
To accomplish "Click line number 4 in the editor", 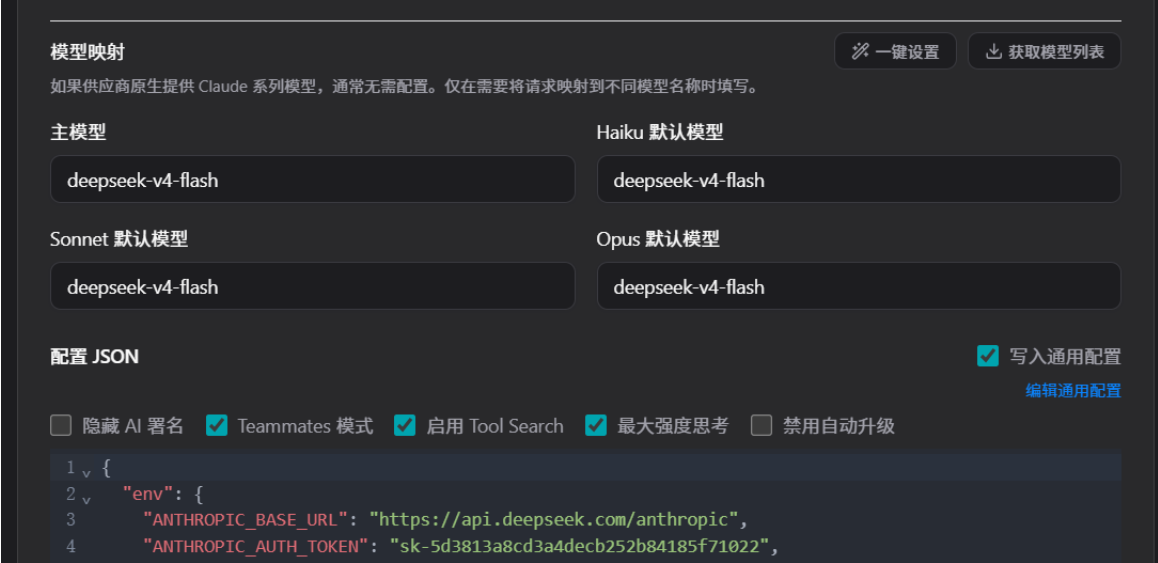I will click(x=71, y=546).
